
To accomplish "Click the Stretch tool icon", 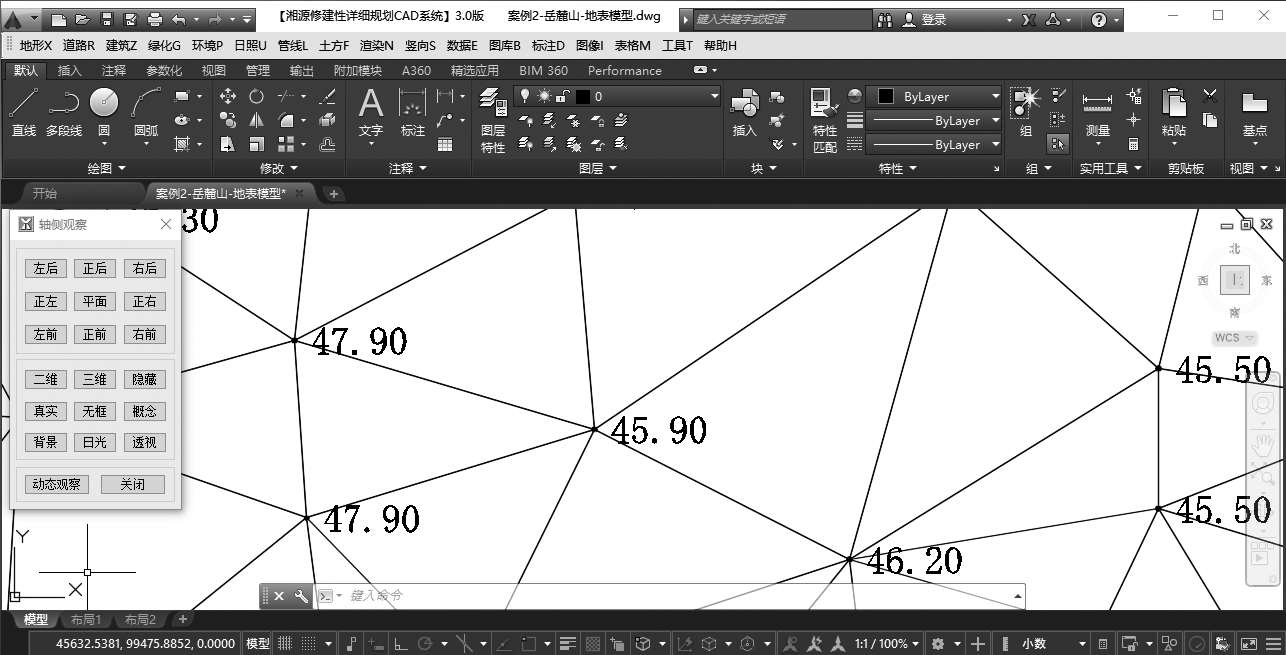I will pyautogui.click(x=228, y=144).
